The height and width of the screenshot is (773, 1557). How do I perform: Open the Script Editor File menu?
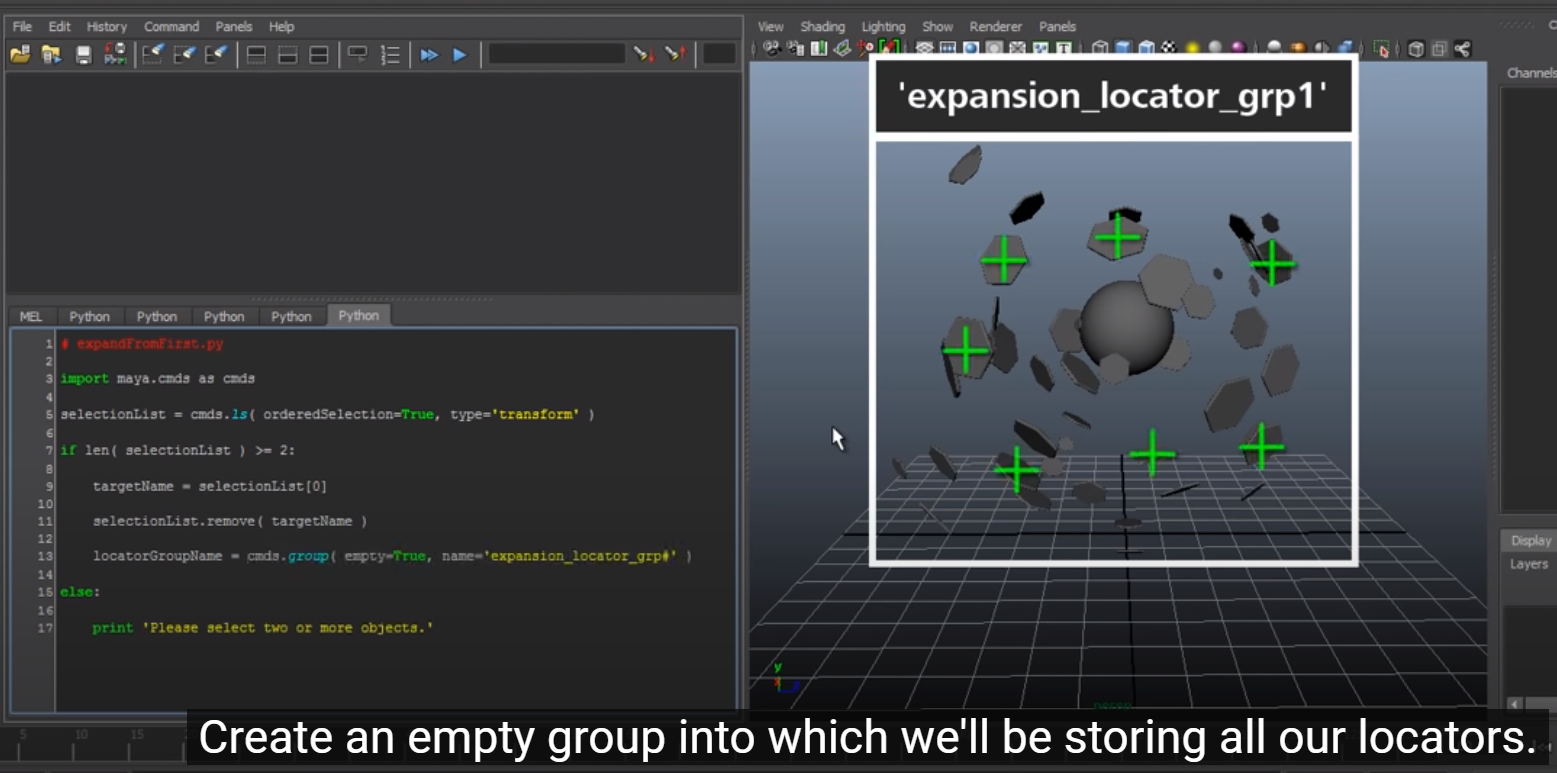click(x=22, y=27)
